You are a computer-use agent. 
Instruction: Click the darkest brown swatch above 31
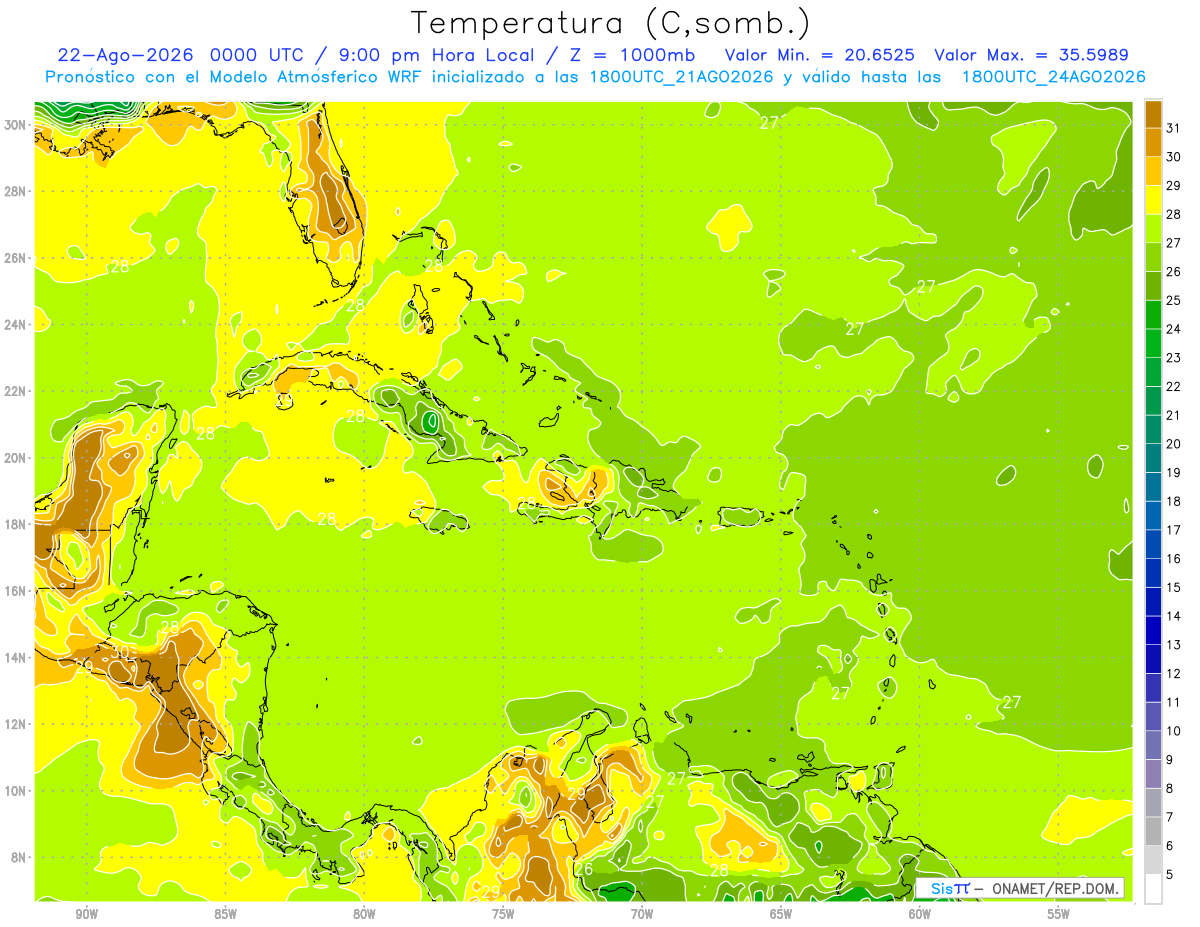click(x=1153, y=114)
